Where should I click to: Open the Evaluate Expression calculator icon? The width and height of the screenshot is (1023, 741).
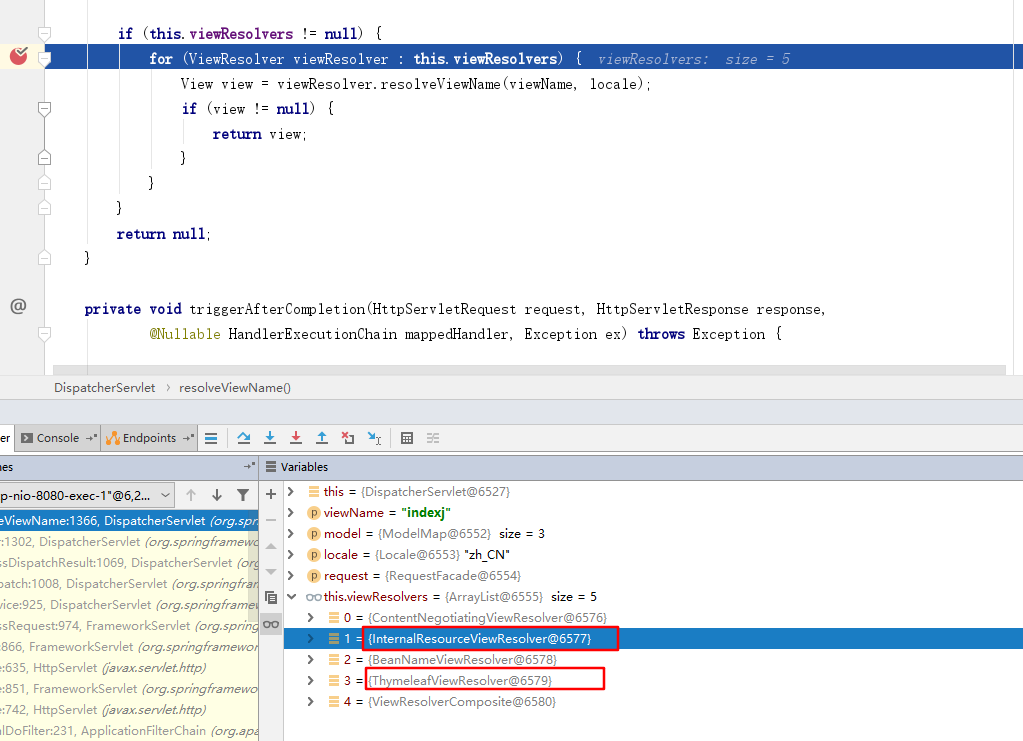pos(407,438)
